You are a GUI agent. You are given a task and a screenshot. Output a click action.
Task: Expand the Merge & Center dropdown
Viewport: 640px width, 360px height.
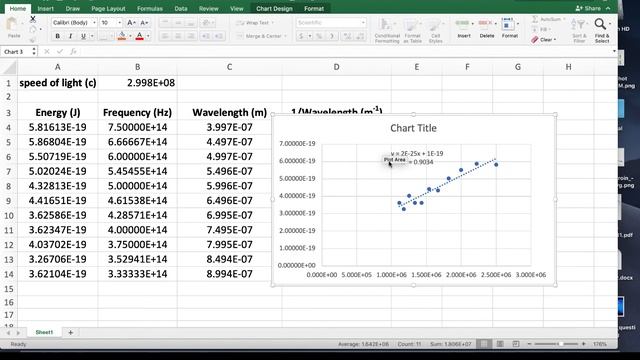pos(285,36)
